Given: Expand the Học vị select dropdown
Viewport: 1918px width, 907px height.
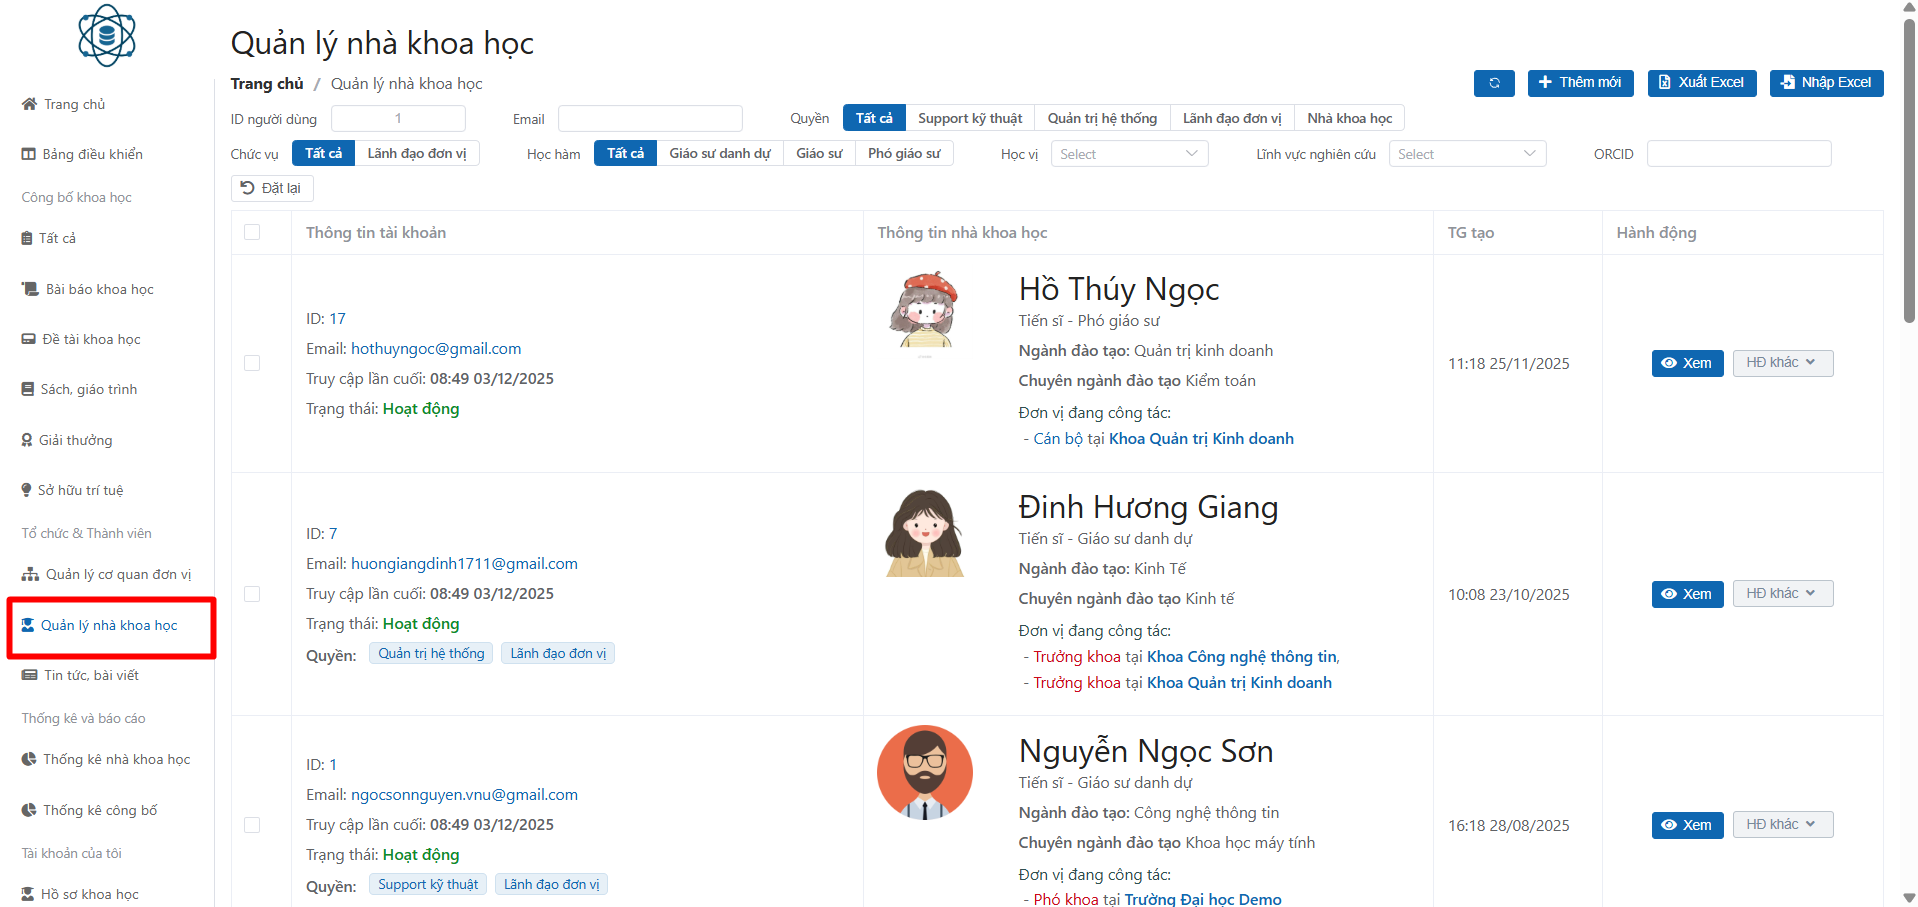Looking at the screenshot, I should (1128, 154).
